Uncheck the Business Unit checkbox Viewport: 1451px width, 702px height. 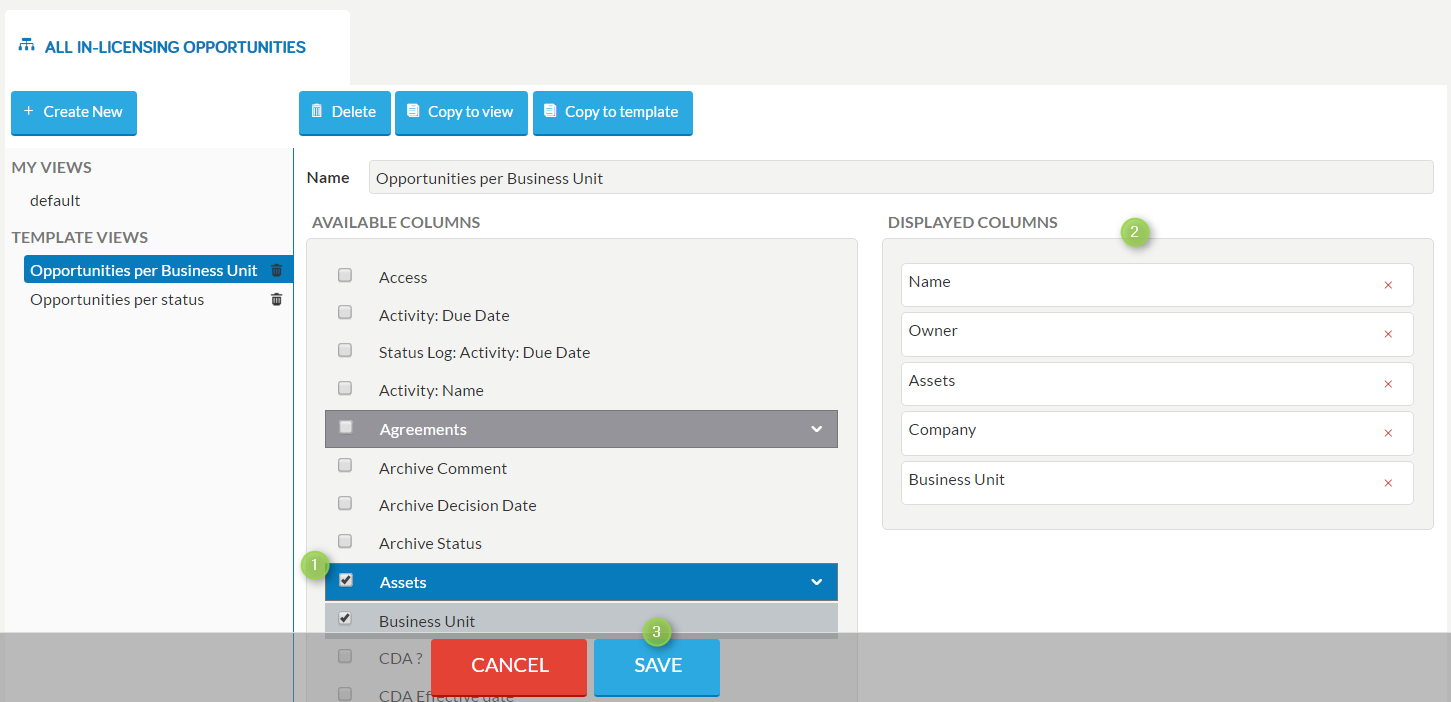pos(345,618)
